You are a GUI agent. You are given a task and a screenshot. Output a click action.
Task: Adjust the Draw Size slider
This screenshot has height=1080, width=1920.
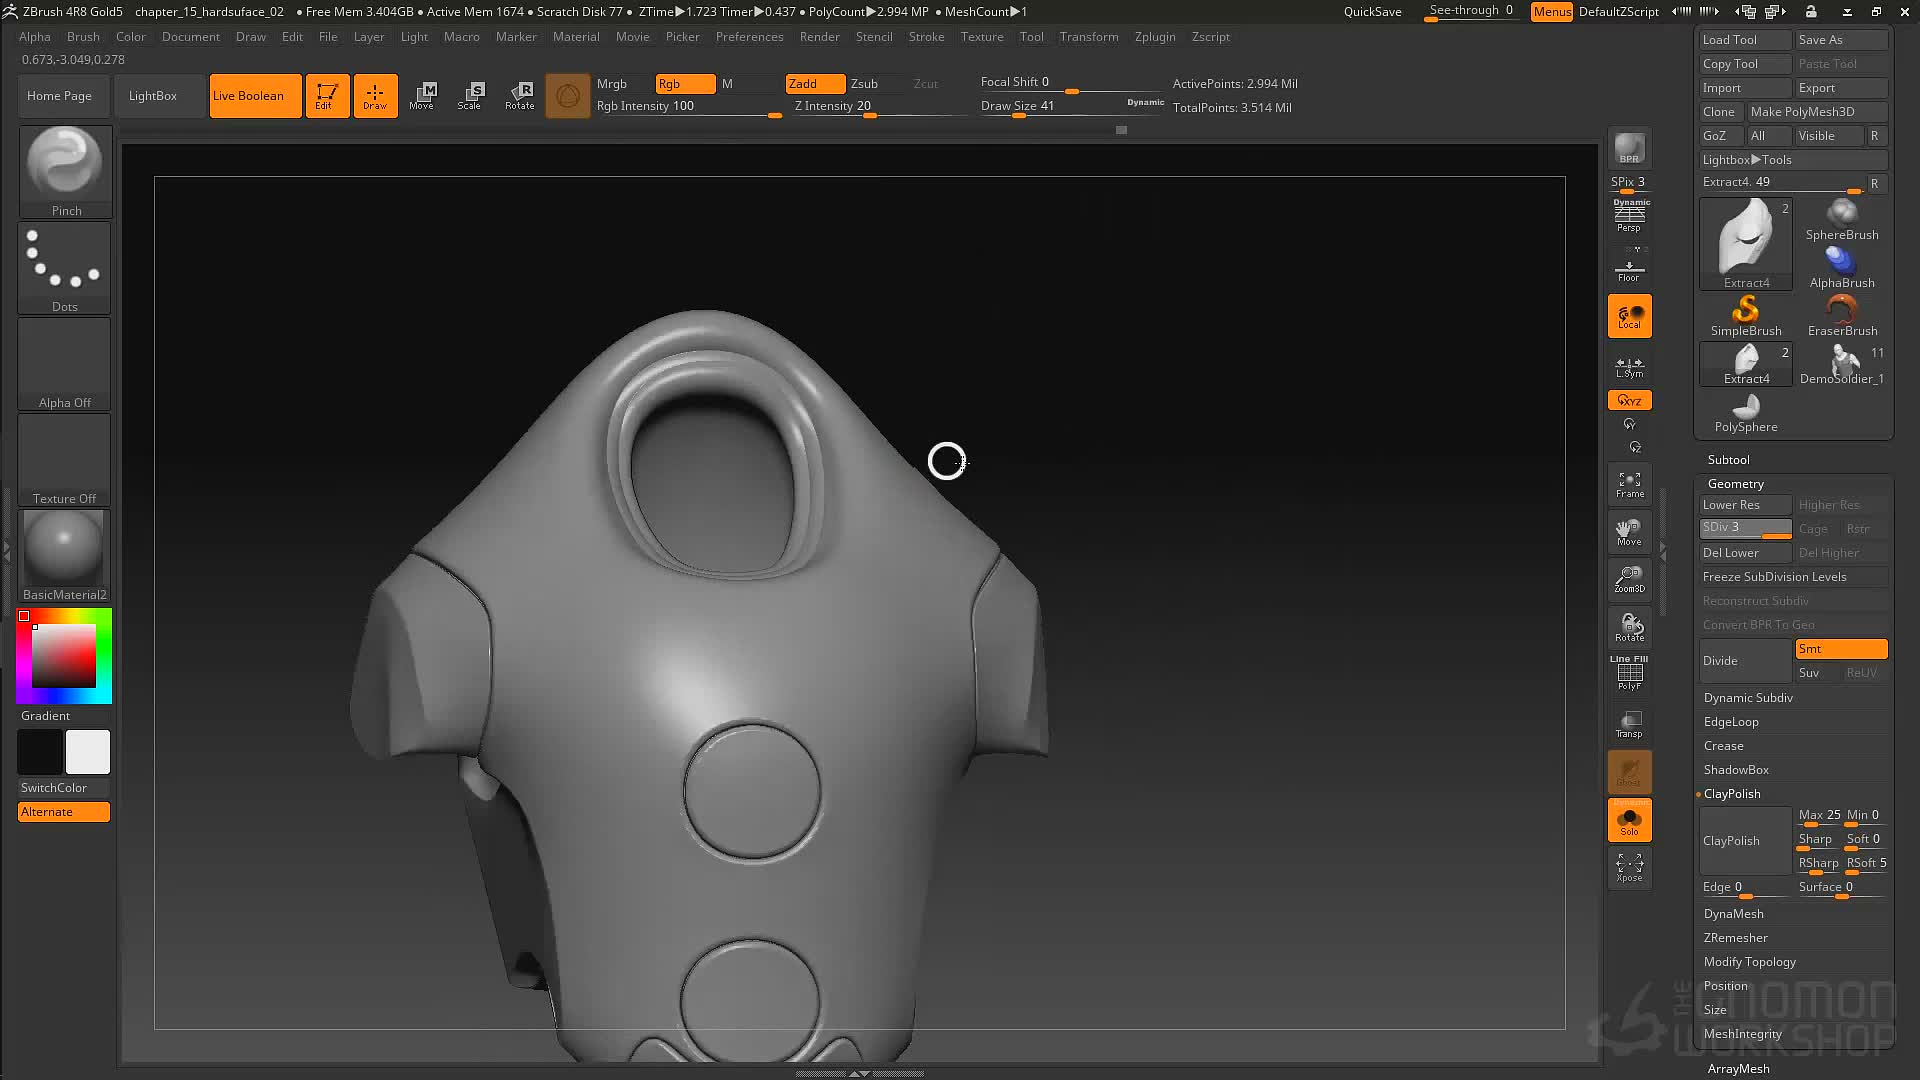coord(1072,106)
